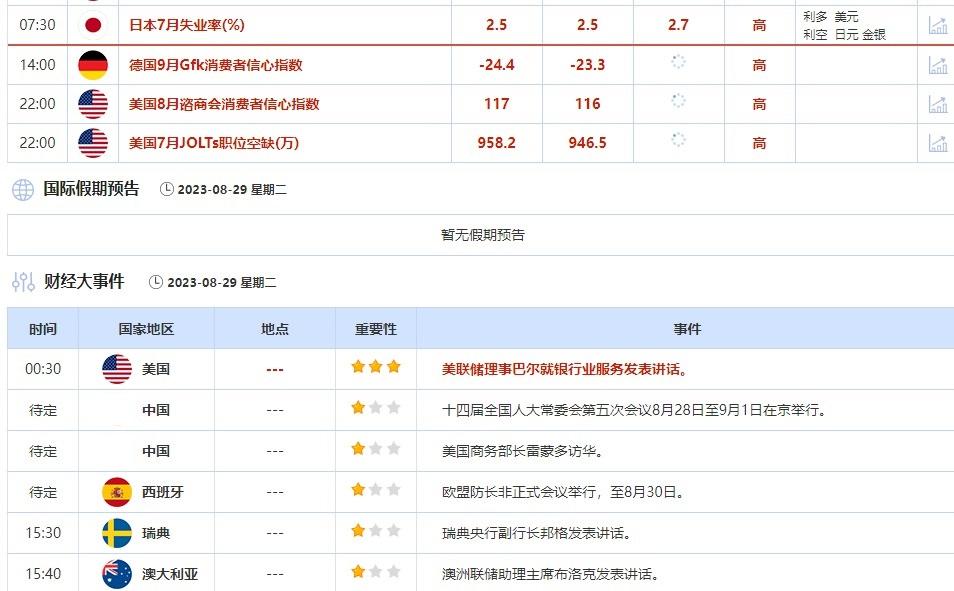Click the clock icon beside 财经大事件 date
The height and width of the screenshot is (591, 954).
tap(155, 282)
